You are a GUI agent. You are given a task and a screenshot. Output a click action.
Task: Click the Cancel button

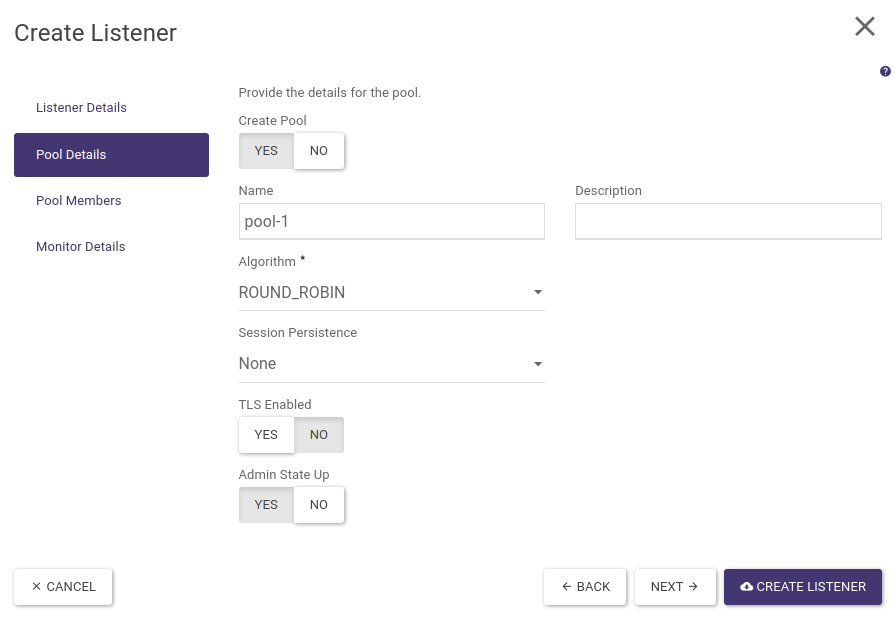63,587
